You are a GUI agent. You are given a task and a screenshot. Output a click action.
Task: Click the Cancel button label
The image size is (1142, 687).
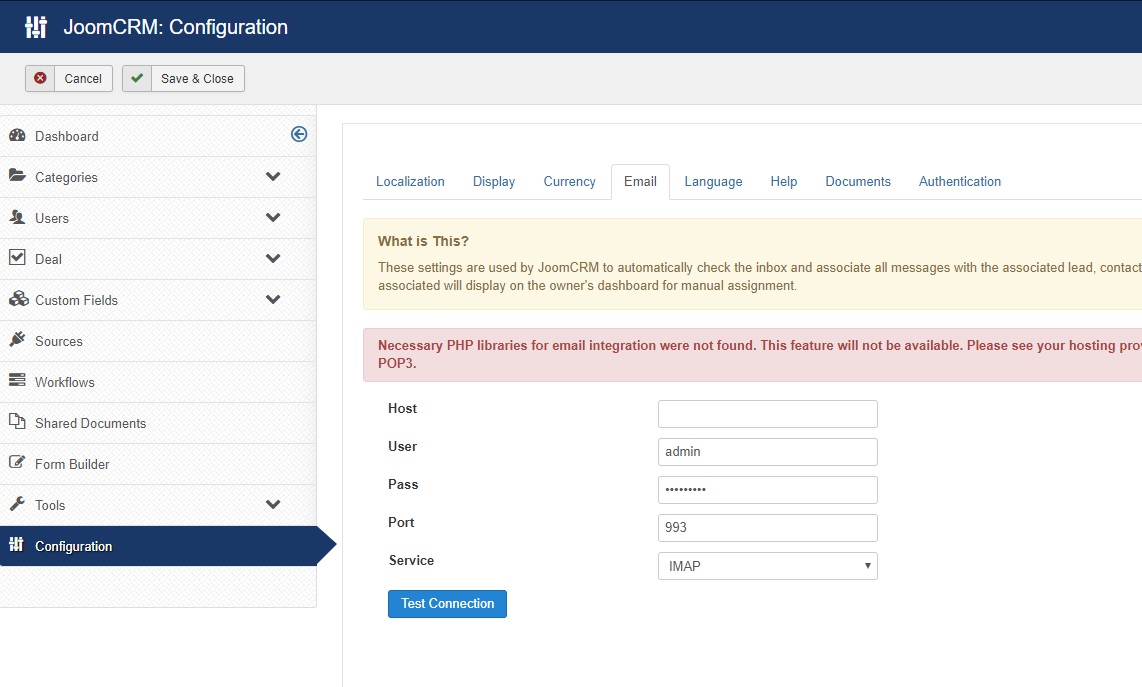83,79
